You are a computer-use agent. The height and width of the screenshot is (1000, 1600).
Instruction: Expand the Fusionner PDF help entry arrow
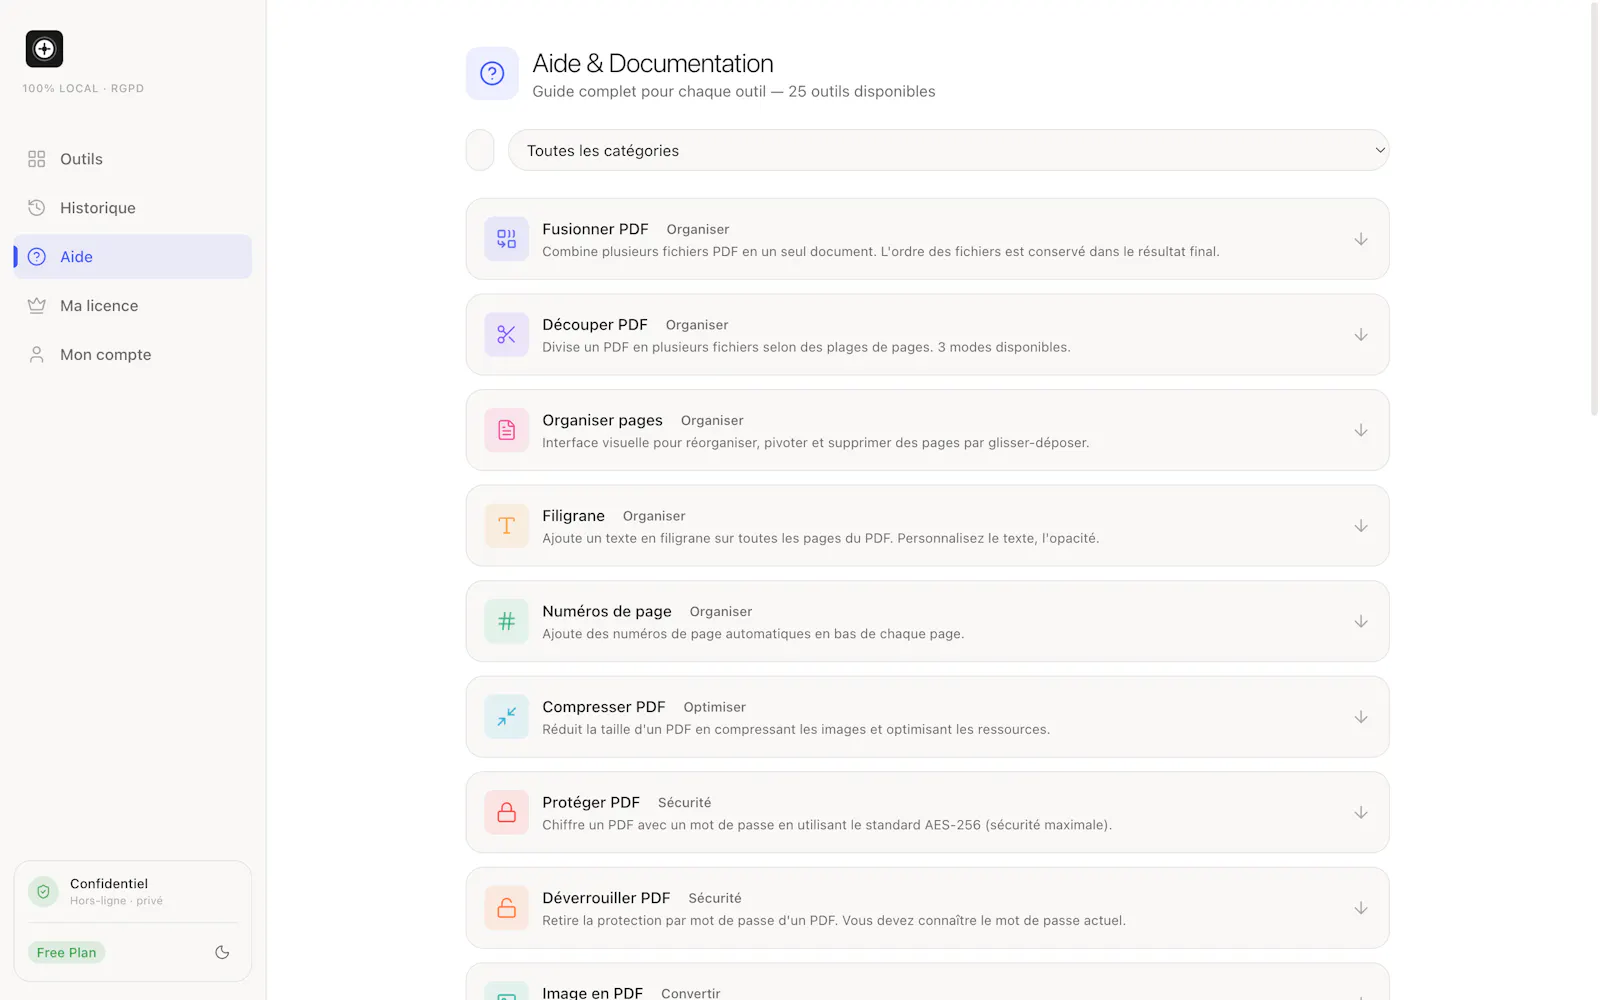1361,239
